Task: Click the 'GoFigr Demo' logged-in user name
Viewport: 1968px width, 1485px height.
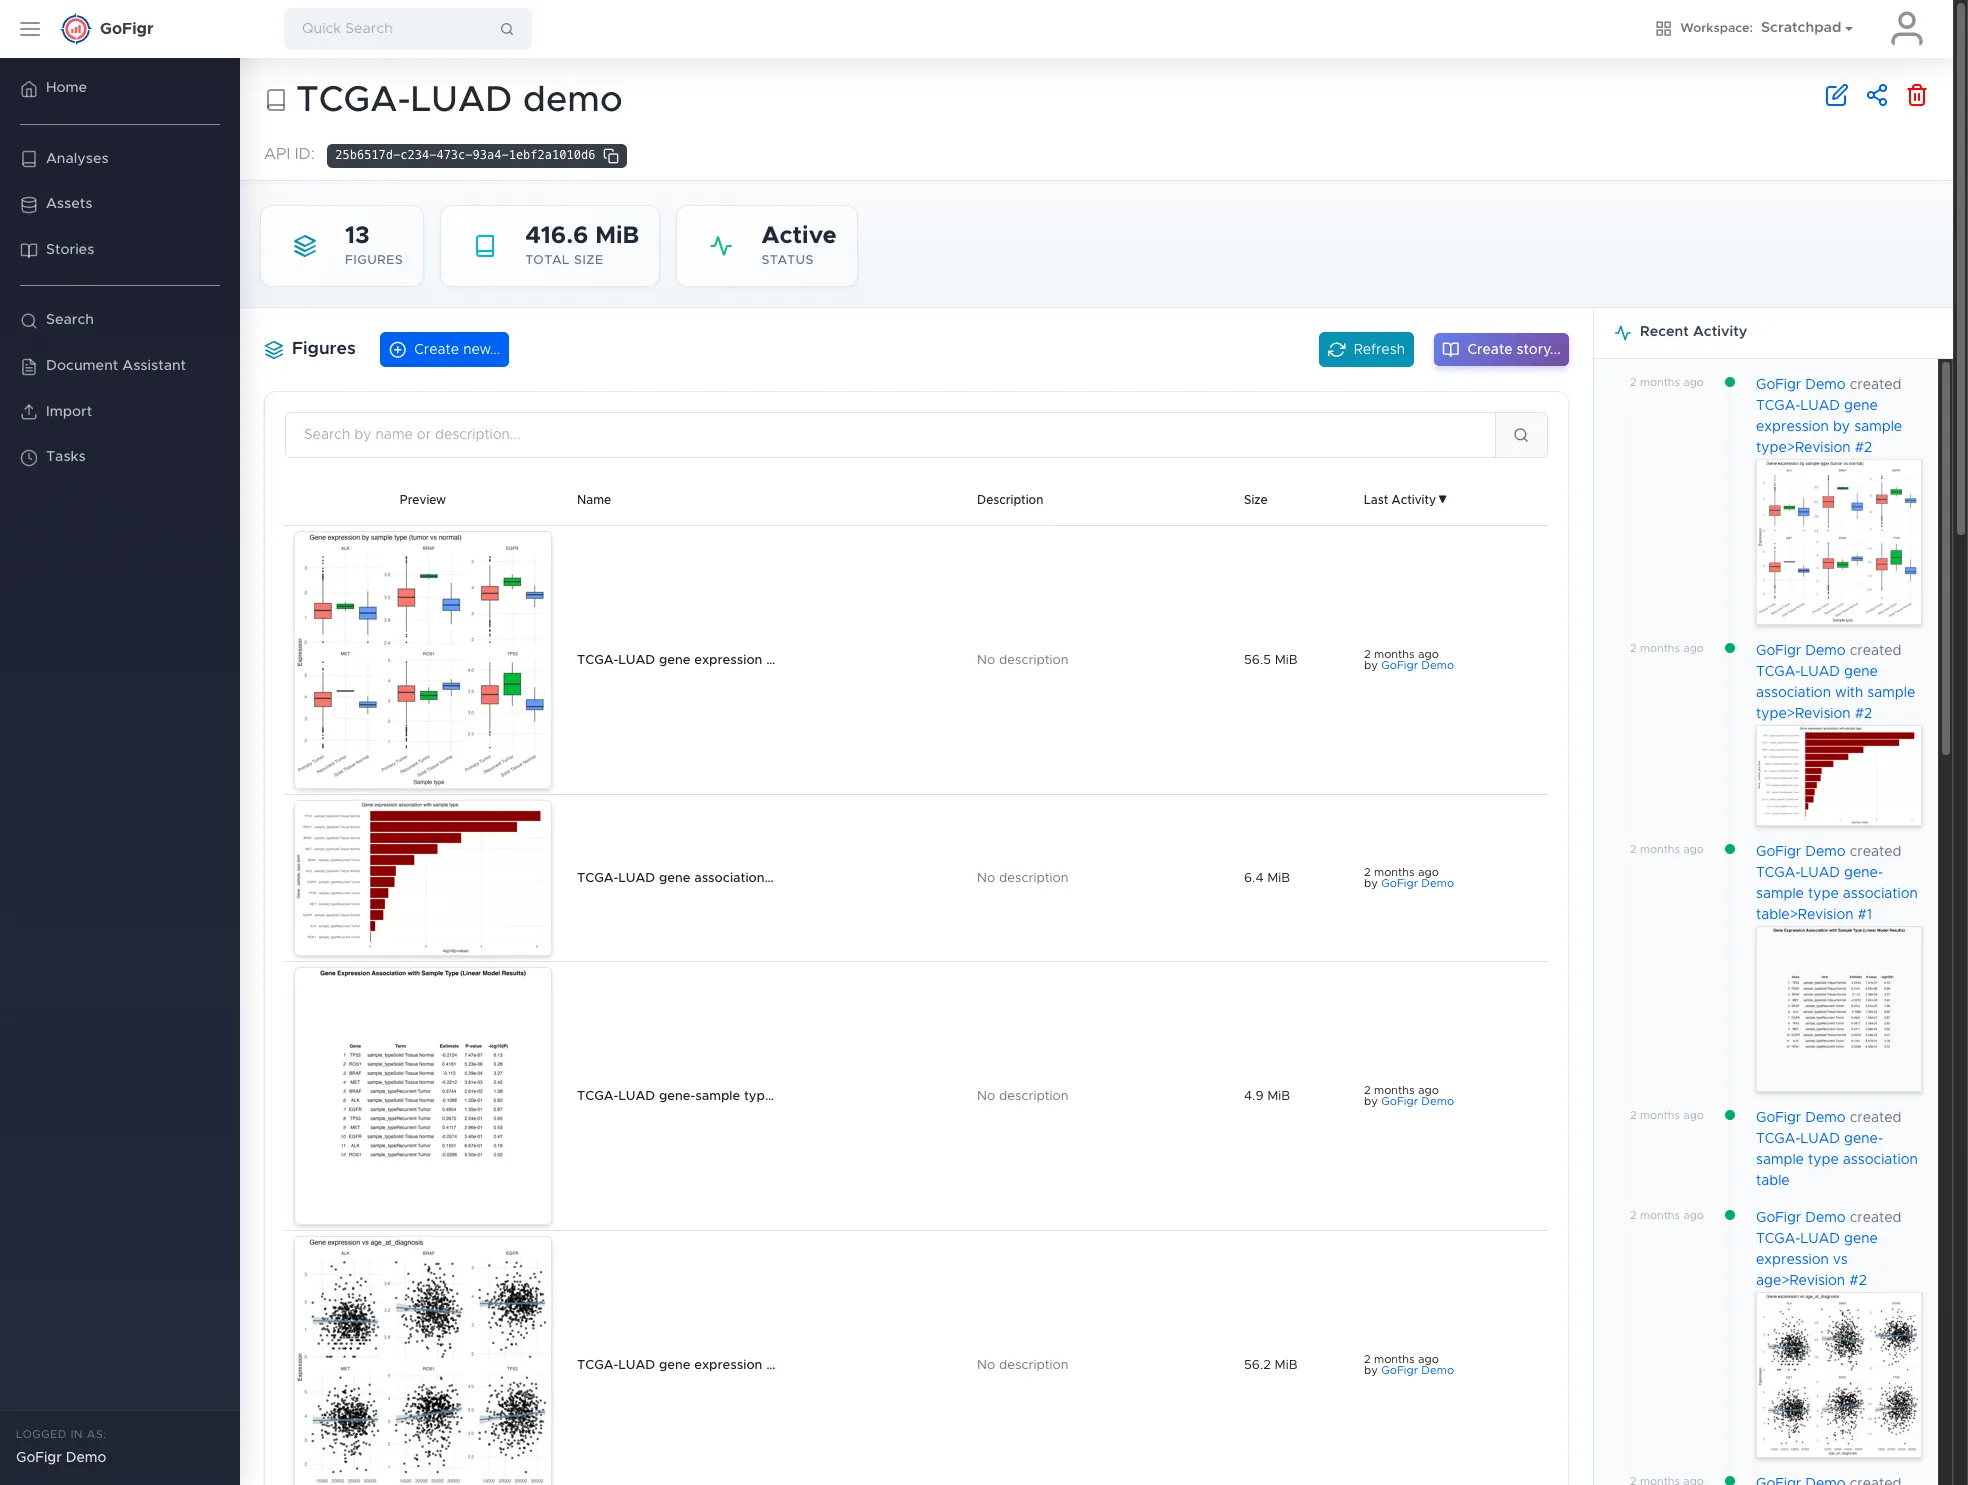Action: pyautogui.click(x=61, y=1458)
